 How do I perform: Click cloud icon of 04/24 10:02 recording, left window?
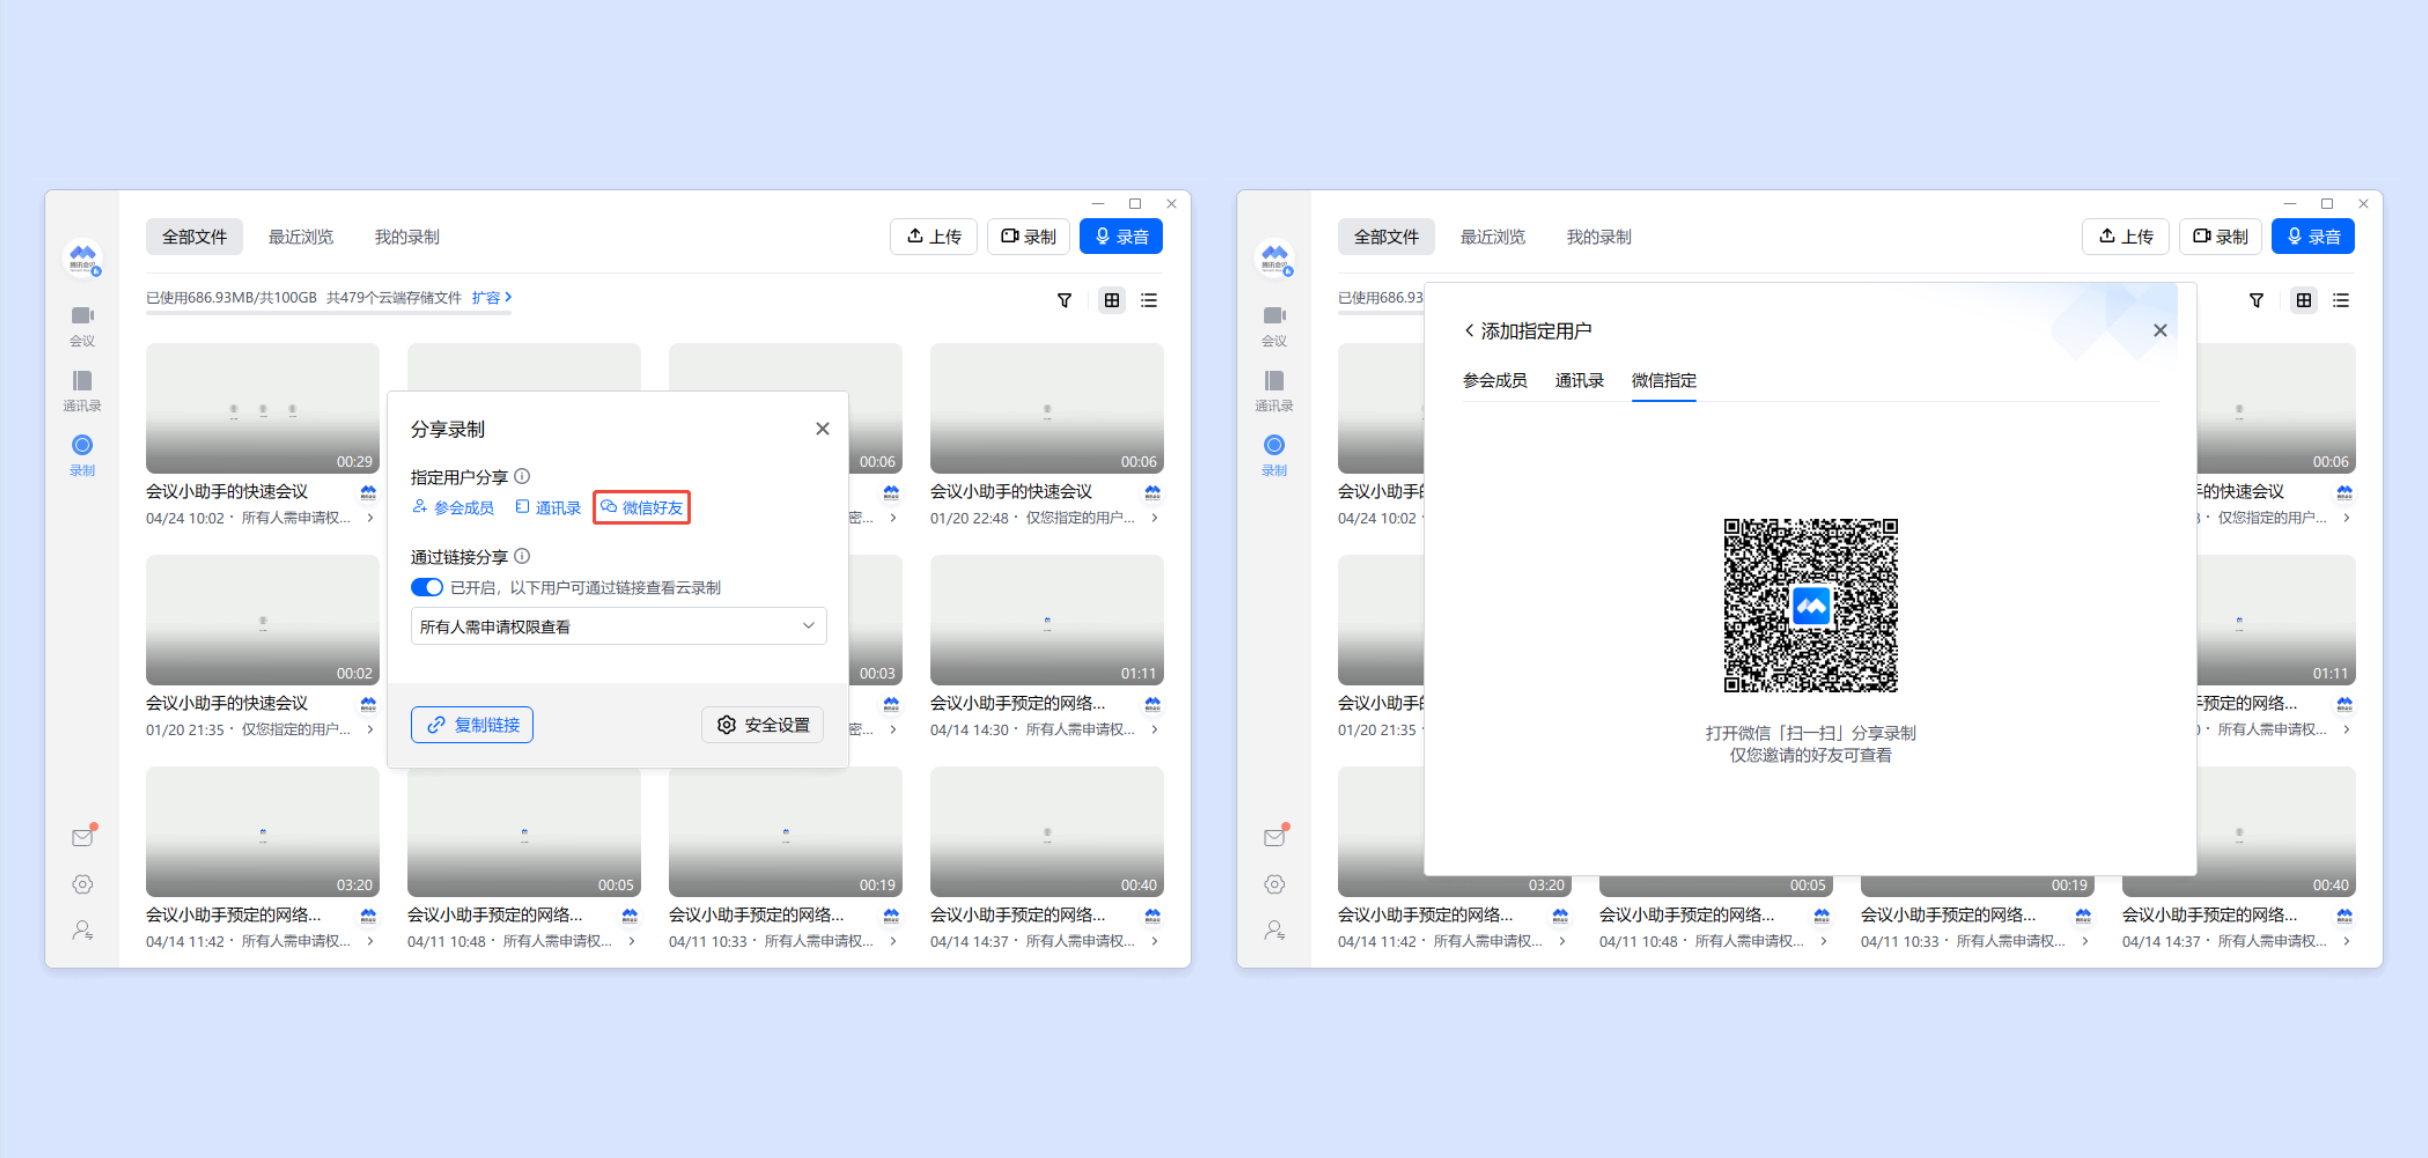tap(368, 492)
